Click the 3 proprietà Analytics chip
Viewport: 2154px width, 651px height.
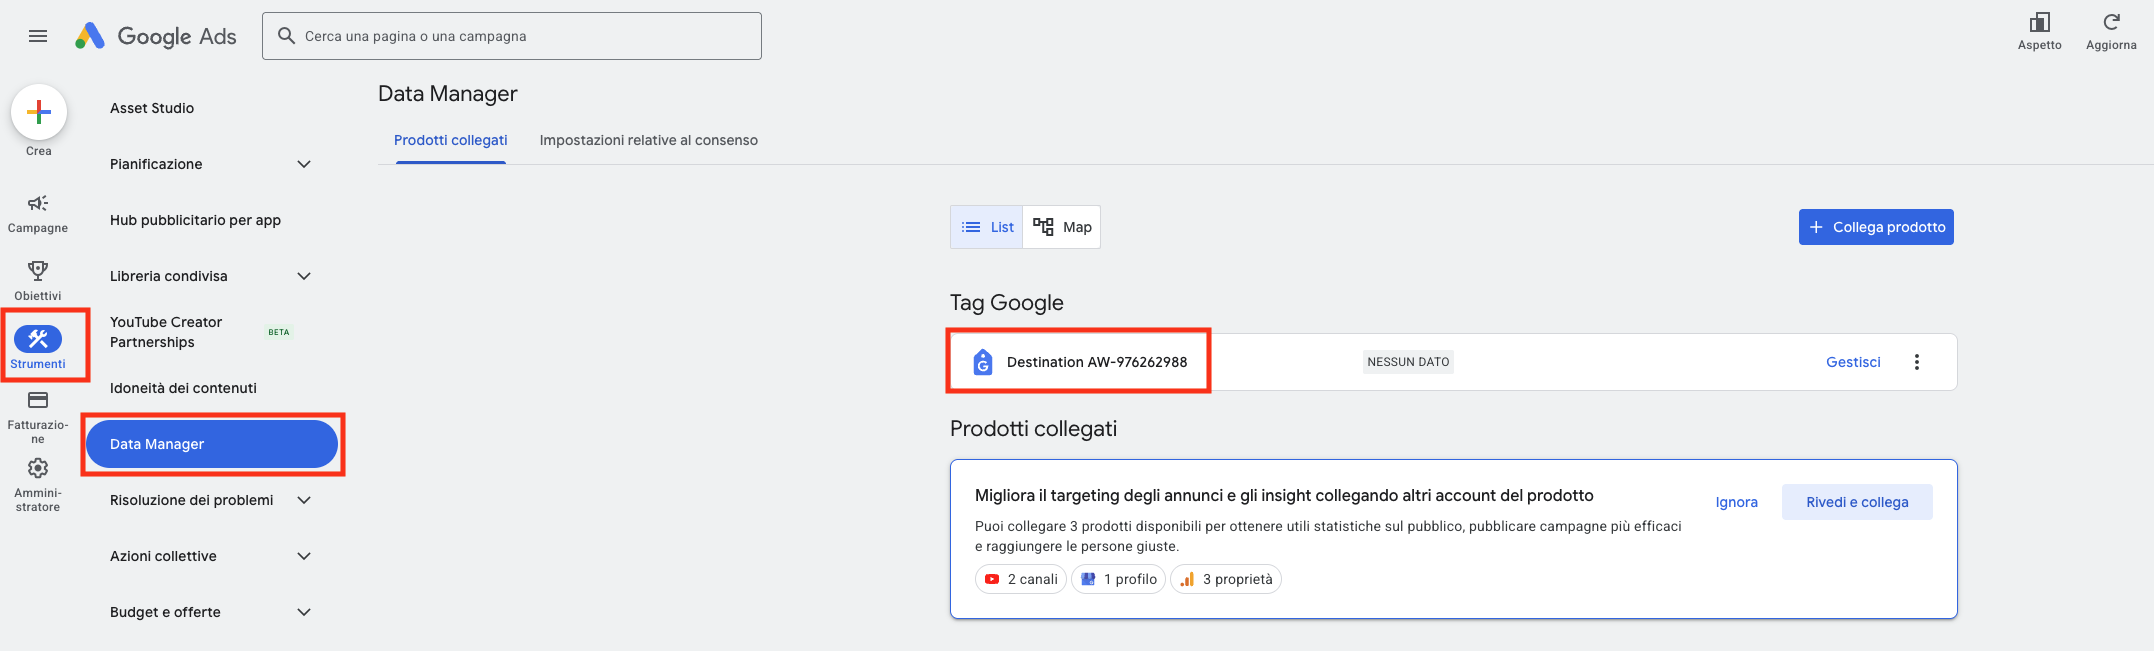coord(1226,579)
